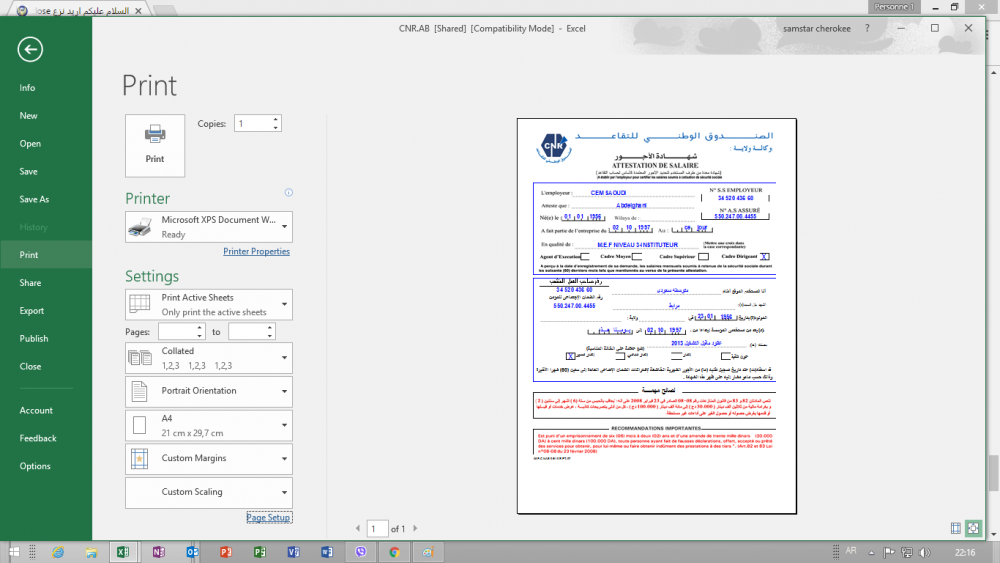Click the Zoom to Page icon
The height and width of the screenshot is (563, 1000).
pos(973,528)
